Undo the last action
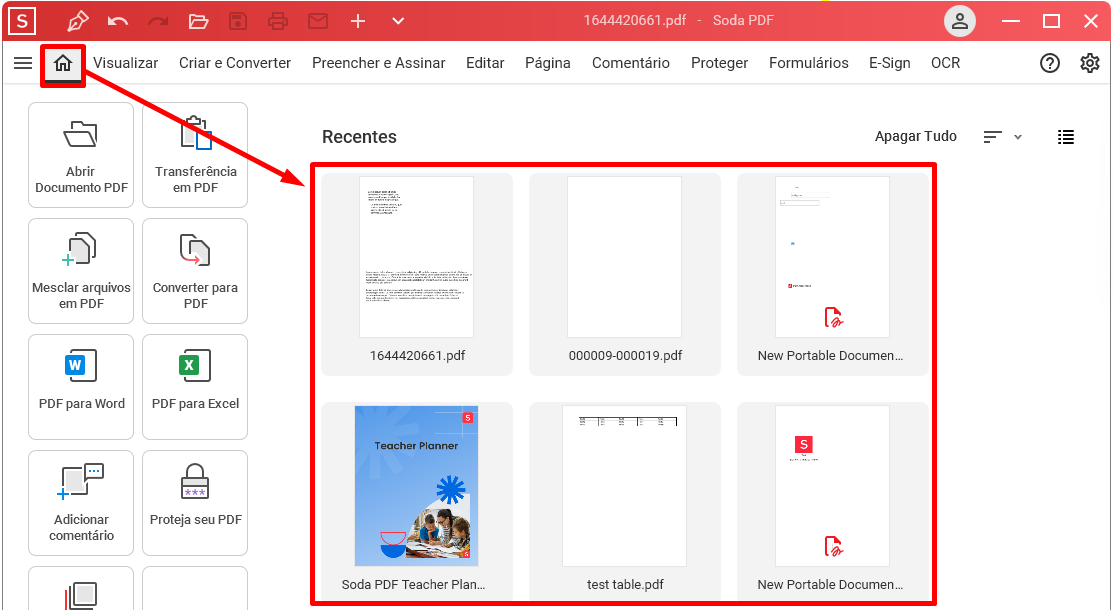The image size is (1113, 610). click(x=118, y=21)
